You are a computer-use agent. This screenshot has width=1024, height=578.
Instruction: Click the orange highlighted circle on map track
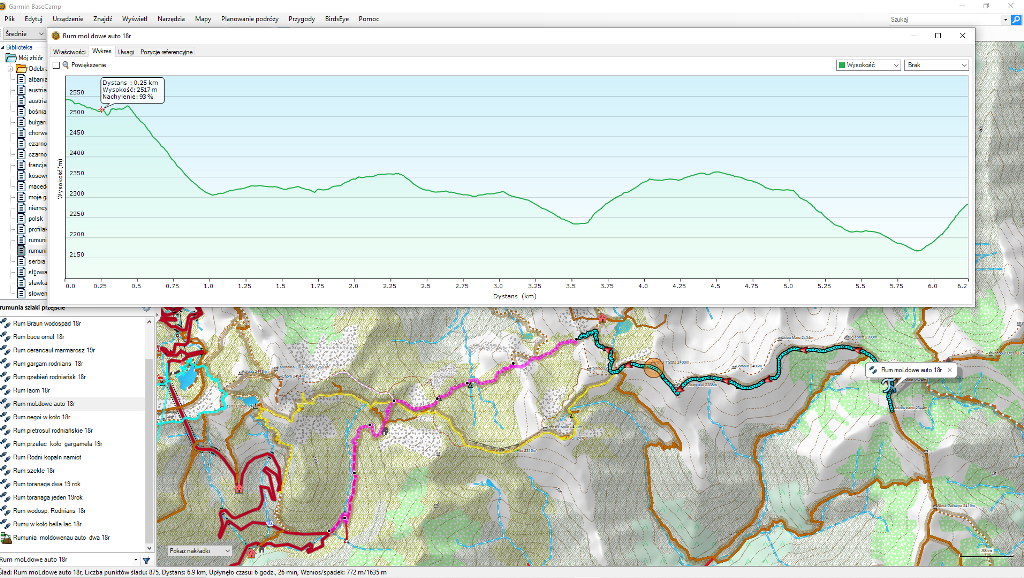click(x=653, y=368)
